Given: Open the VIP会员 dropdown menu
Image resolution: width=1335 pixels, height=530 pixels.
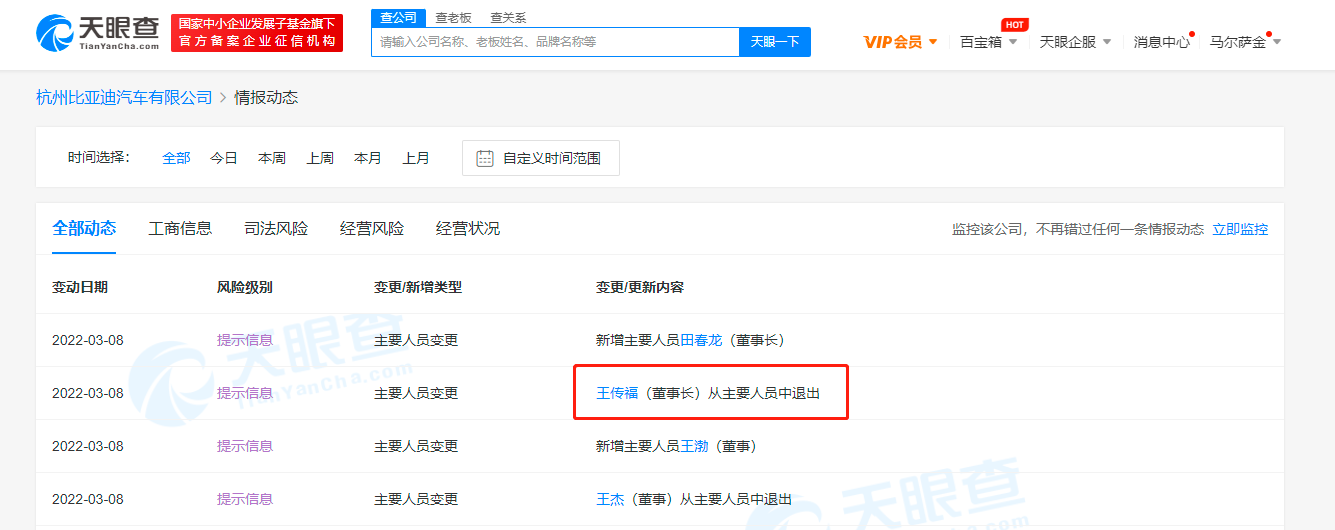Looking at the screenshot, I should coord(900,42).
